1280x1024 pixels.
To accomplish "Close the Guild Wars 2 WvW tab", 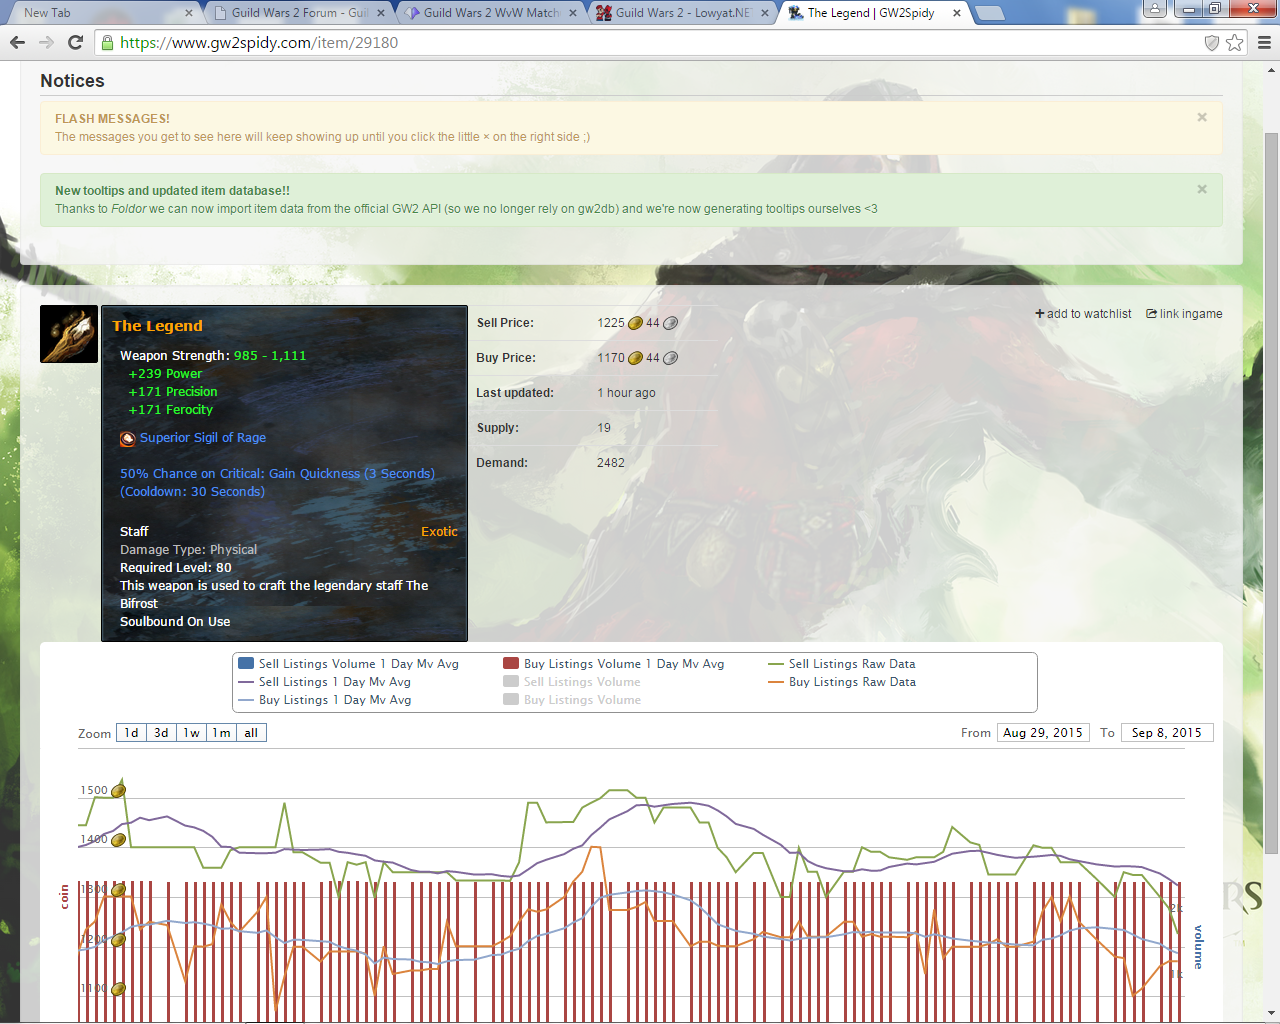I will click(573, 13).
